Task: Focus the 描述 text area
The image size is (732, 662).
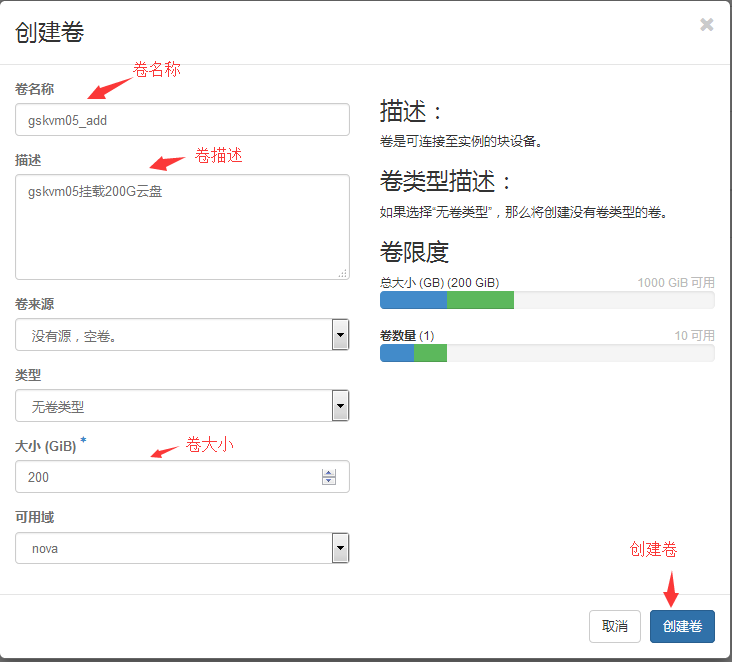Action: [182, 227]
